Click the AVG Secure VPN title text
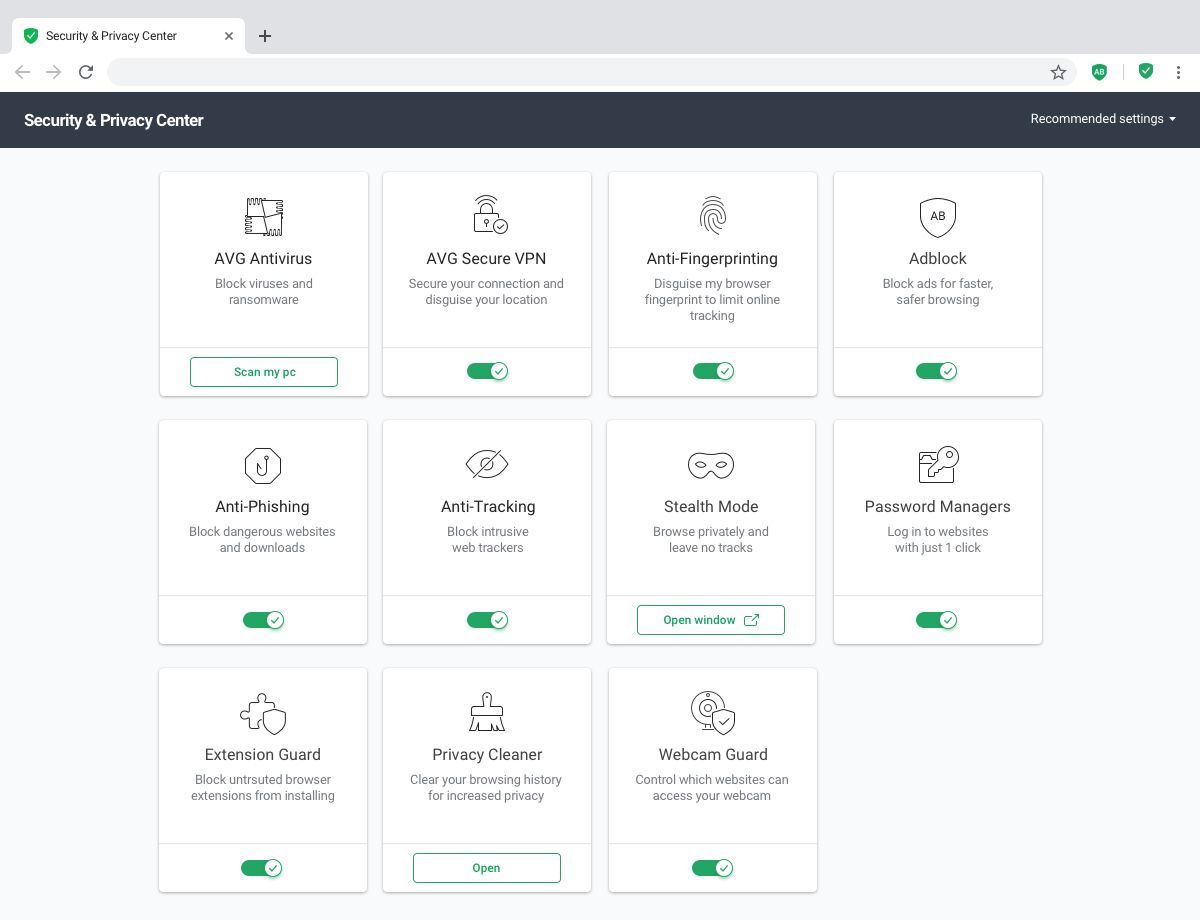1200x920 pixels. point(486,259)
